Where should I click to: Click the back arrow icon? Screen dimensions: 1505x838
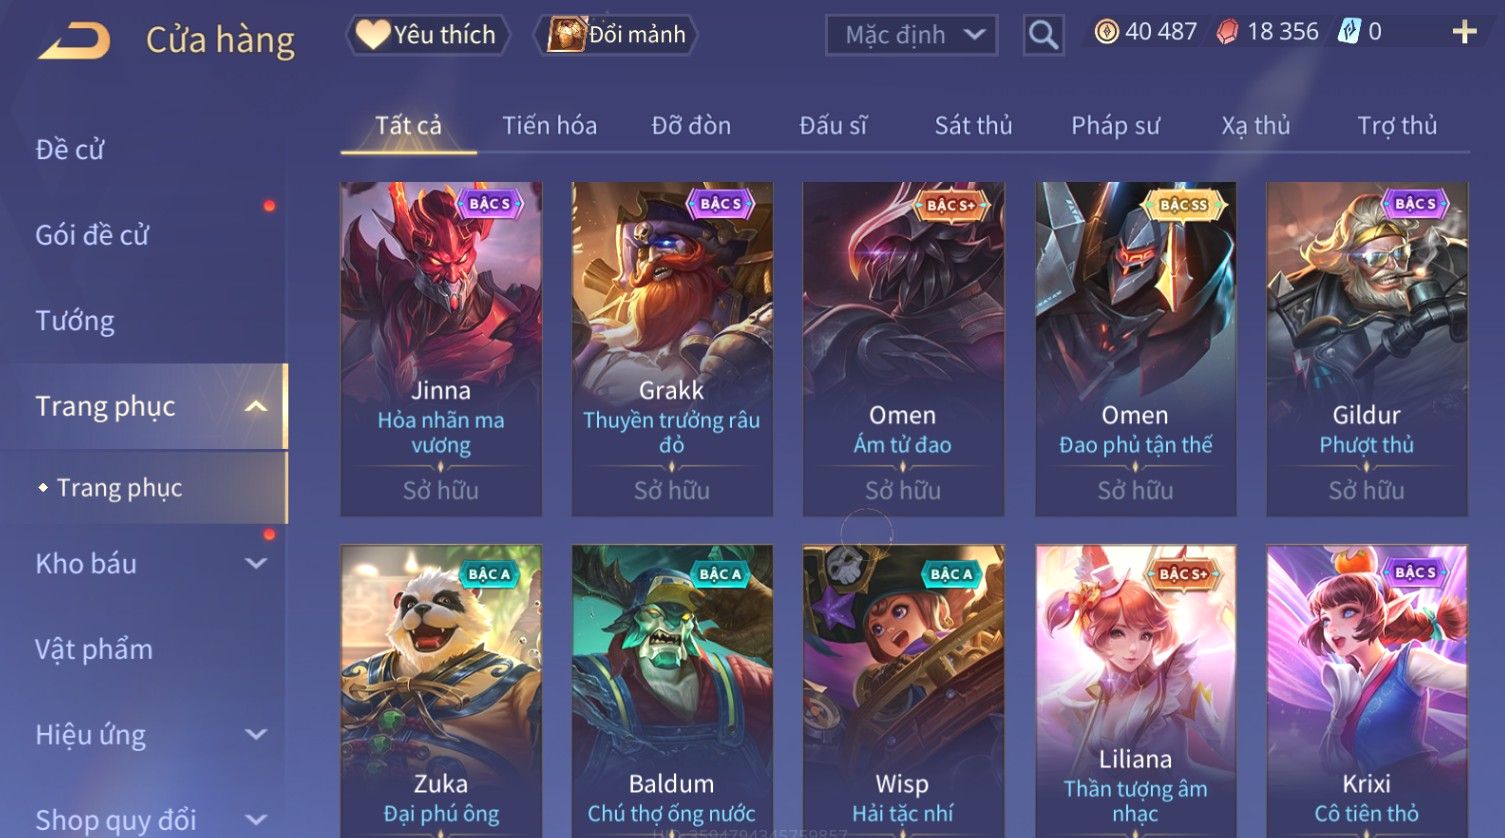coord(75,41)
